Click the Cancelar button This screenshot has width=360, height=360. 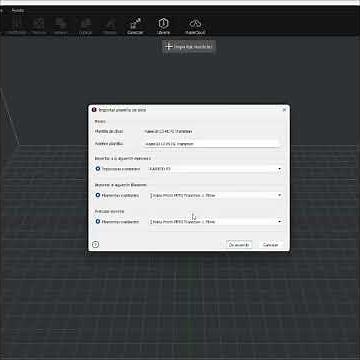(270, 245)
